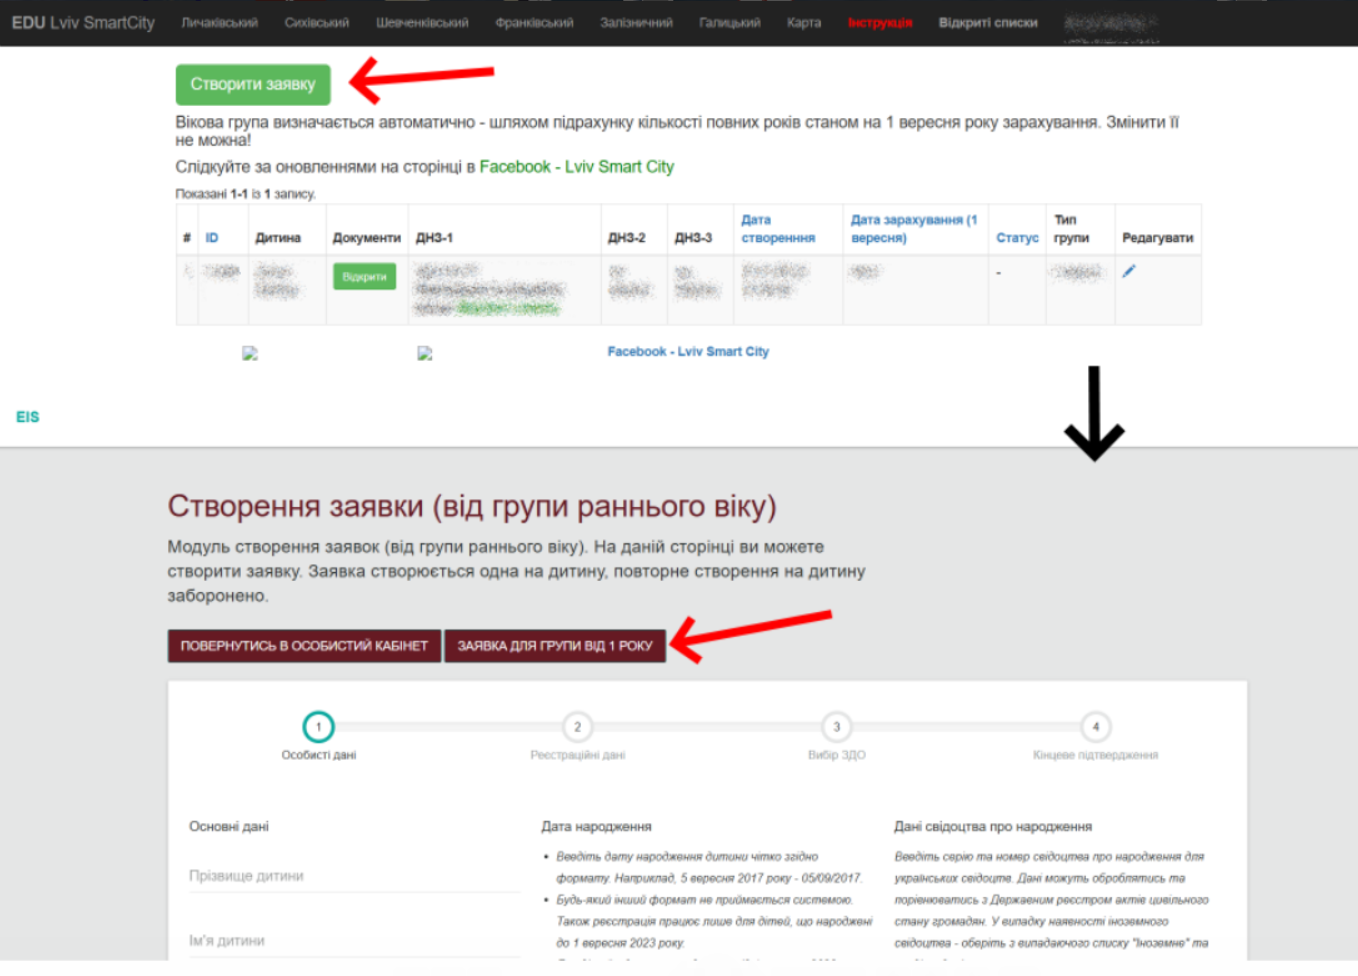Sort table by Статус column header
This screenshot has height=976, width=1358.
tap(1016, 238)
